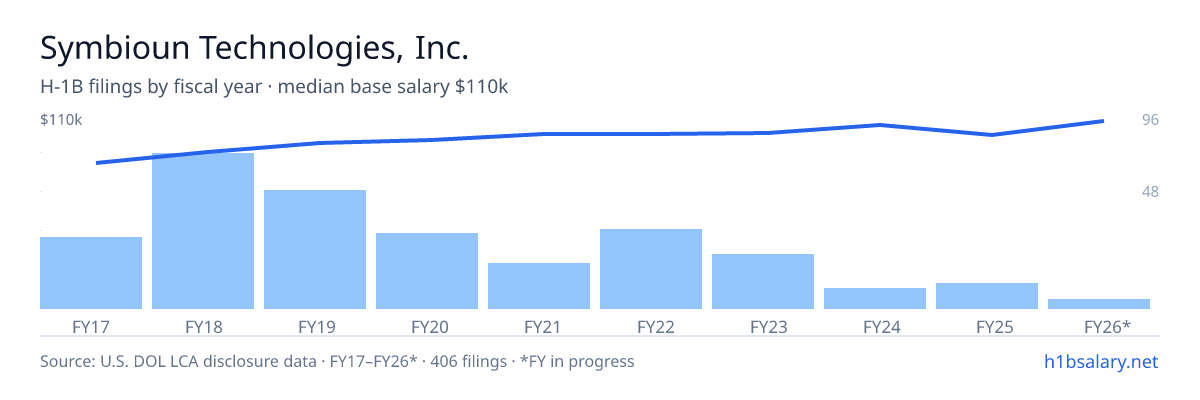Click salary line endpoint above FY26*
The width and height of the screenshot is (1200, 400).
1102,121
